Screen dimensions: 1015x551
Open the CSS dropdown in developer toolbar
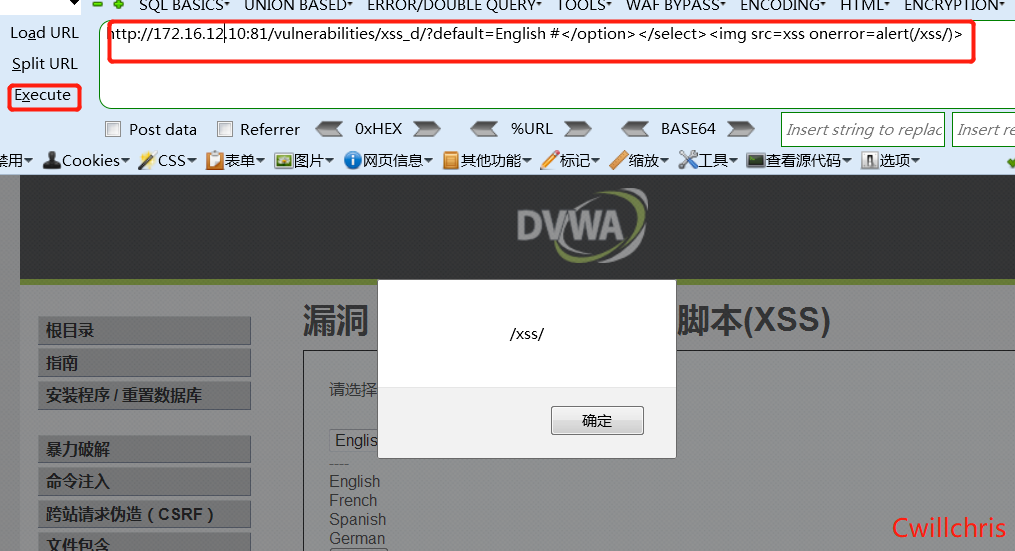[168, 161]
